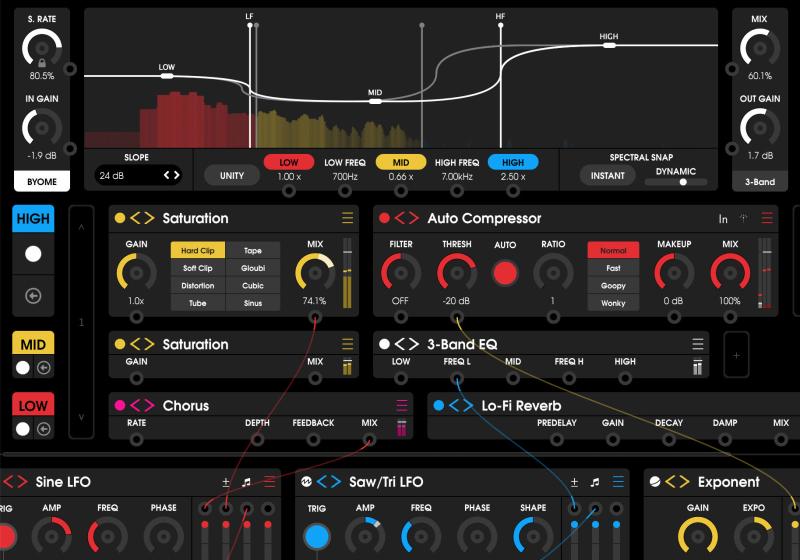Click the top-right MIX knob showing 60.1%
The width and height of the screenshot is (800, 560).
click(760, 48)
